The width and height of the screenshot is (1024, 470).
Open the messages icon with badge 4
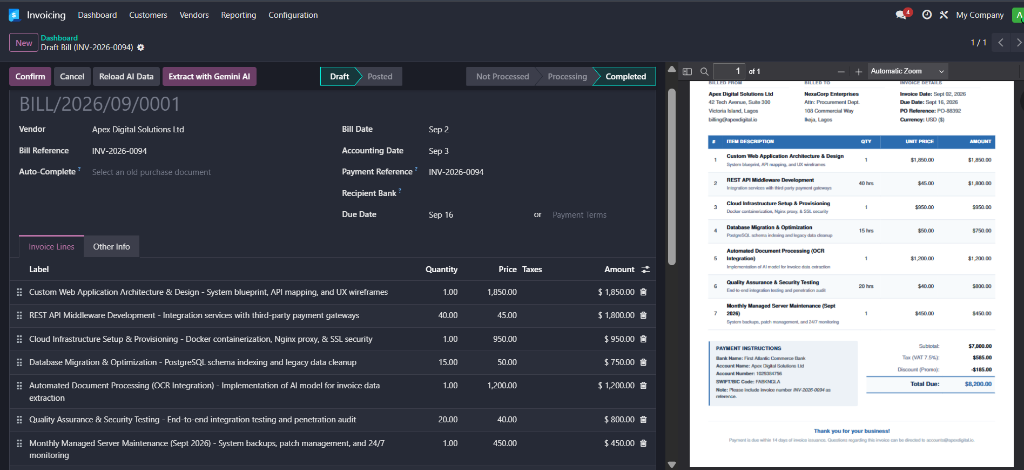coord(903,14)
